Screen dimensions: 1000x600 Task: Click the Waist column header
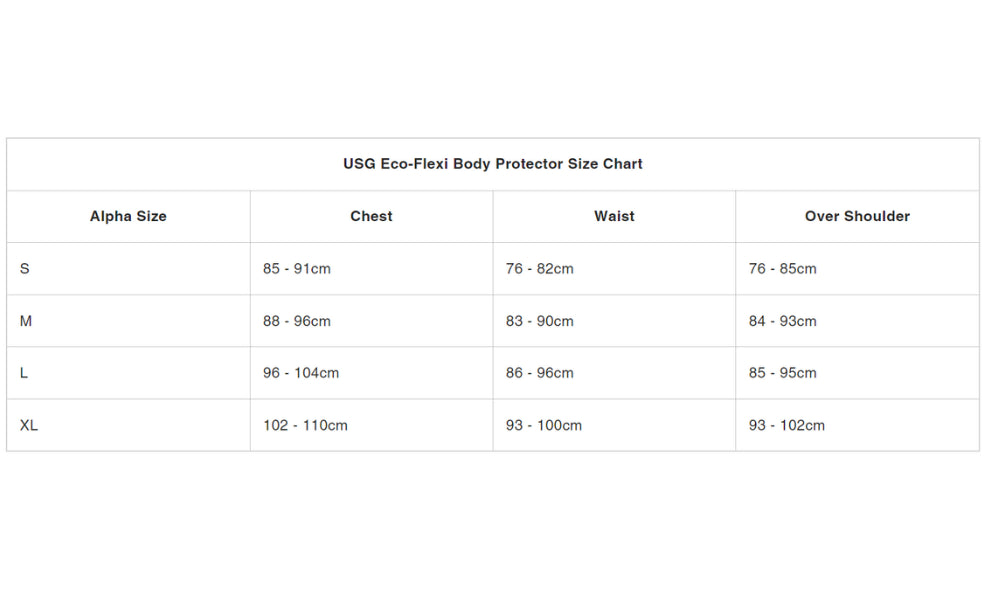614,216
